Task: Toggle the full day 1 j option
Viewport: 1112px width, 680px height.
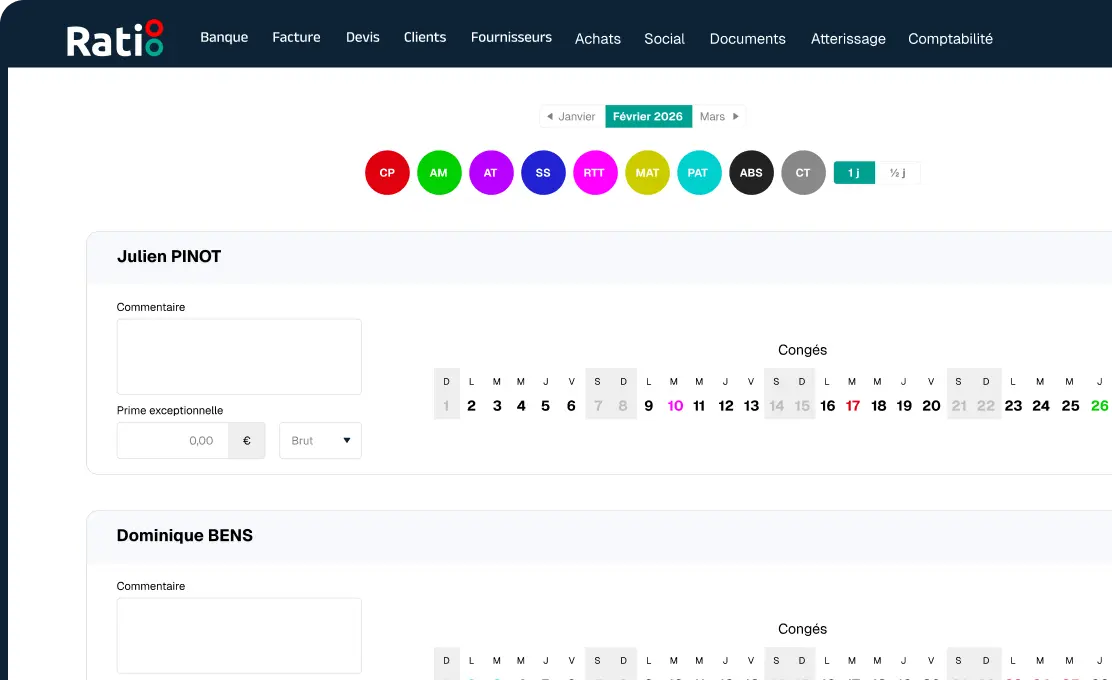Action: click(854, 173)
